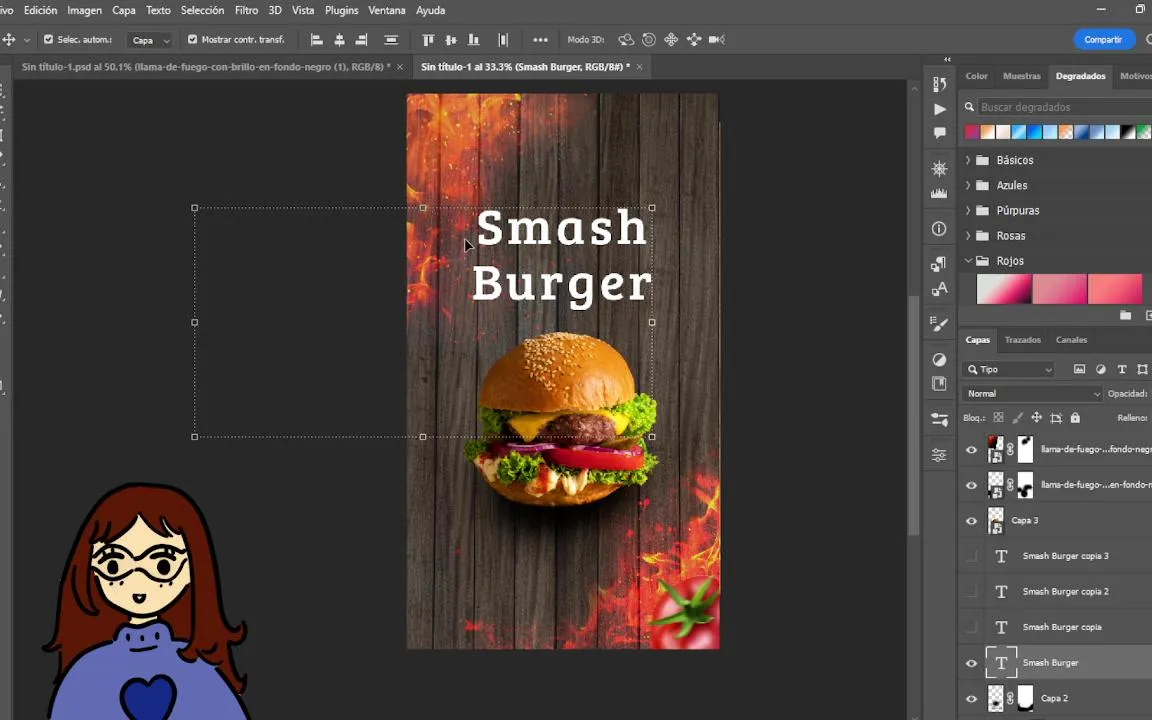This screenshot has height=720, width=1152.
Task: Open the Edición menu
Action: 40,10
